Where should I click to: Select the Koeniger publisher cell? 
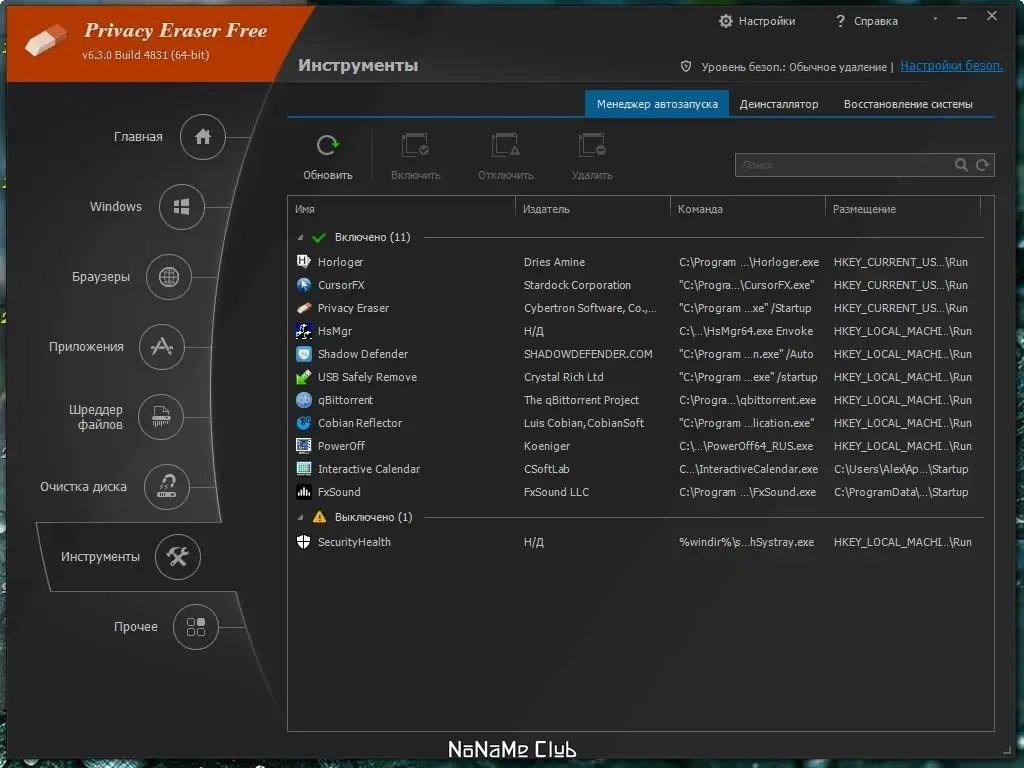[547, 446]
